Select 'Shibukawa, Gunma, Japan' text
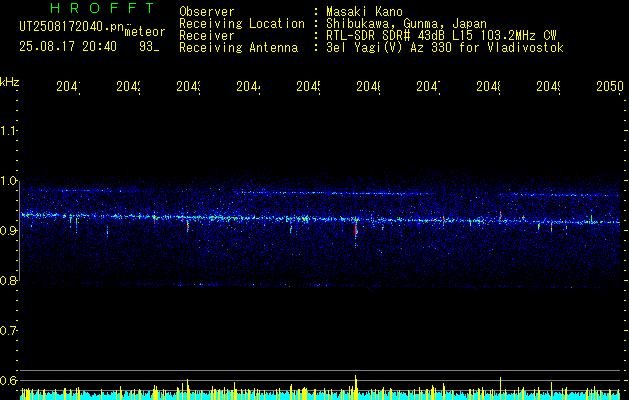This screenshot has height=400, width=629. (x=406, y=24)
